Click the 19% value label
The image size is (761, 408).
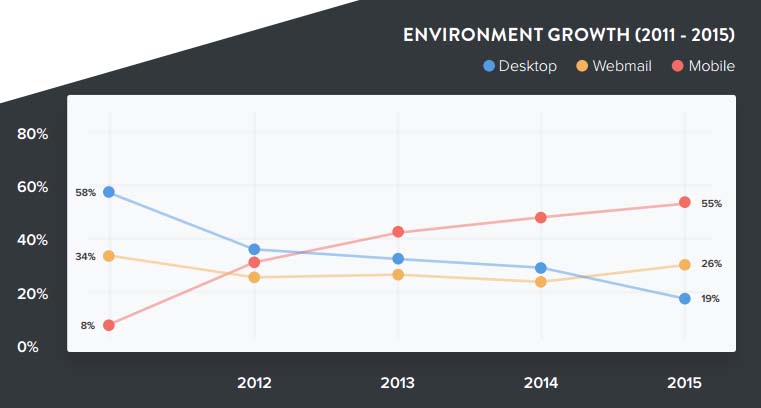pos(710,299)
